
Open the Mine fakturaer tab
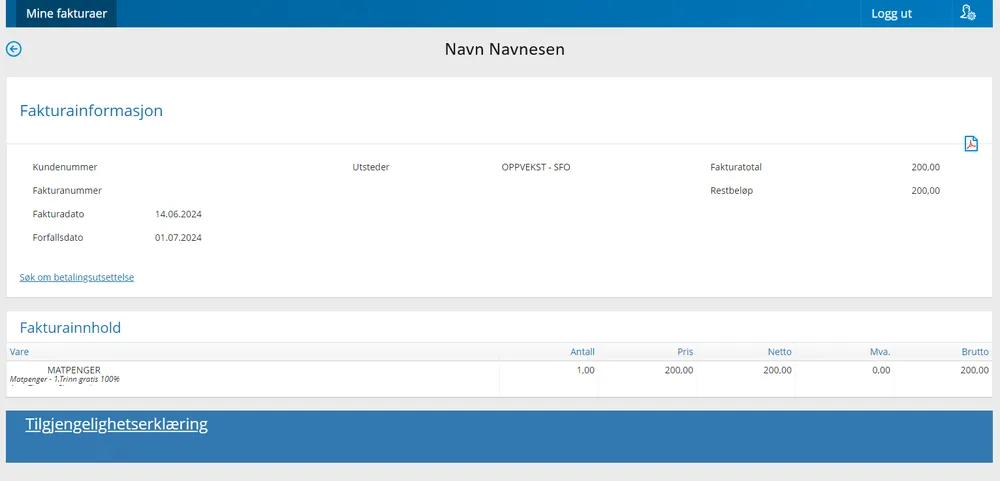tap(66, 13)
